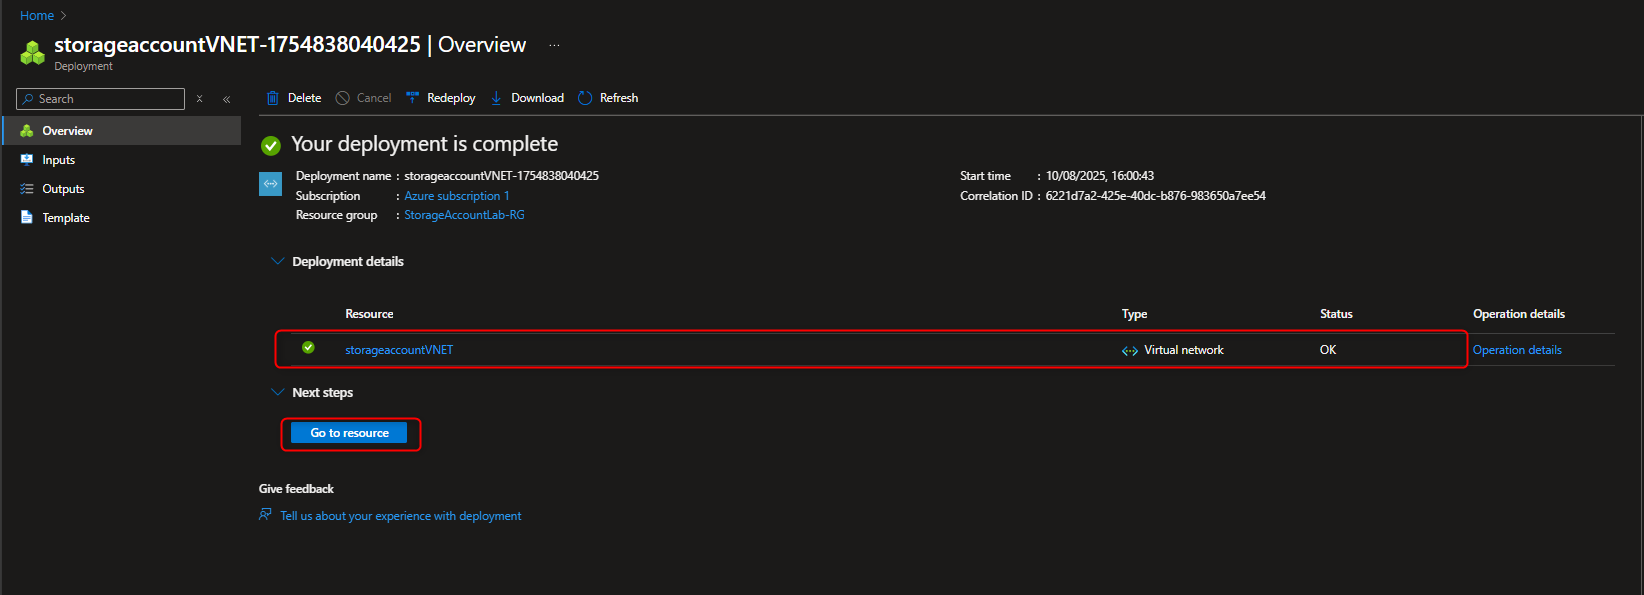Collapse the Deployment details section
The image size is (1644, 595).
pos(278,261)
